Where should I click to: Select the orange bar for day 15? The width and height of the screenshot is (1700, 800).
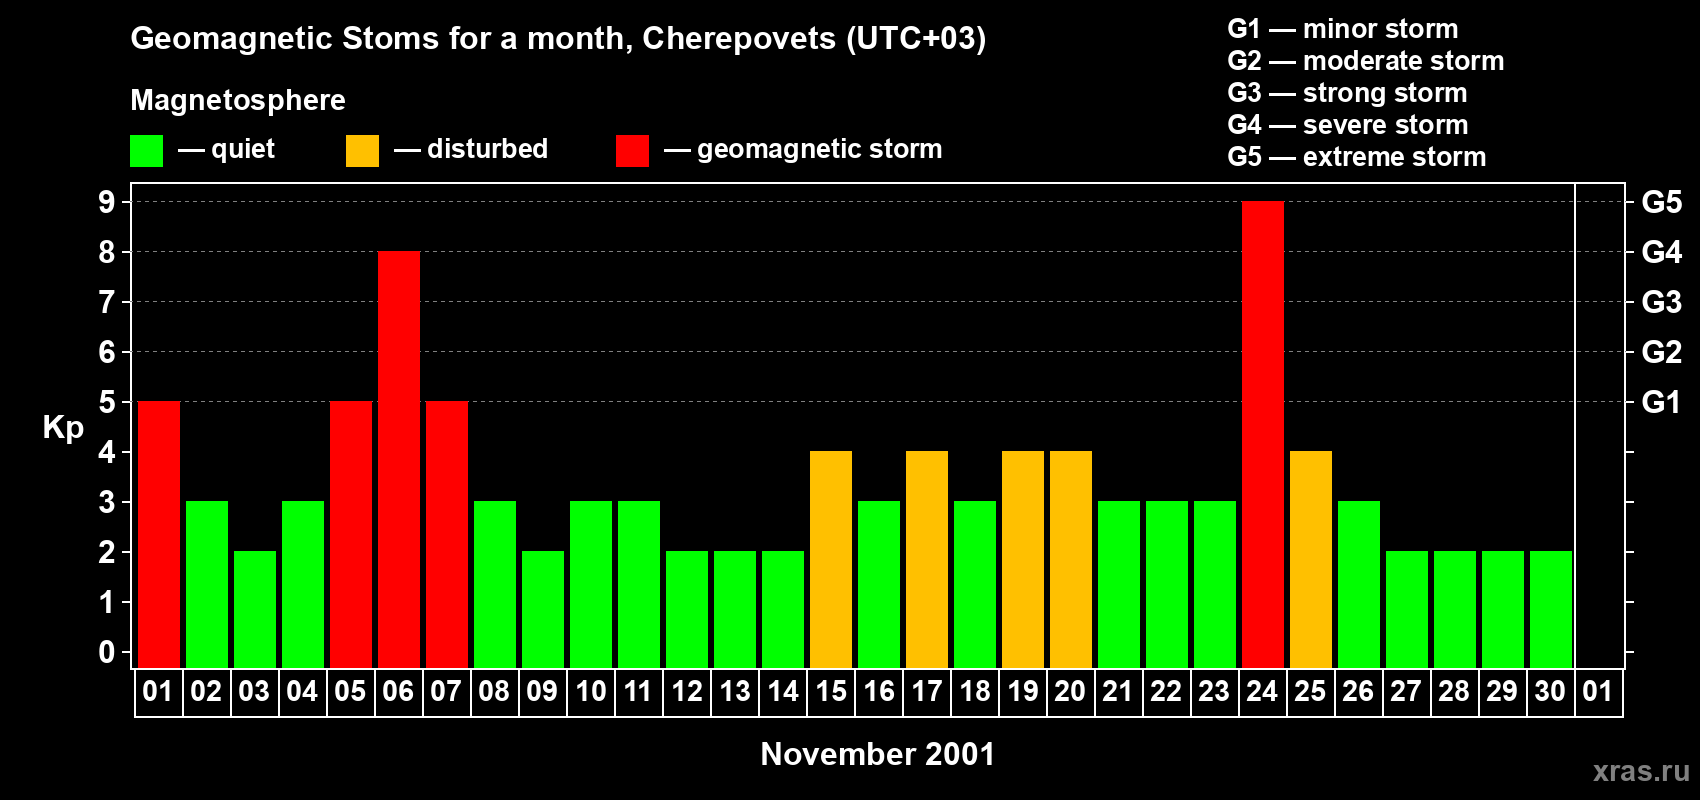(x=831, y=560)
